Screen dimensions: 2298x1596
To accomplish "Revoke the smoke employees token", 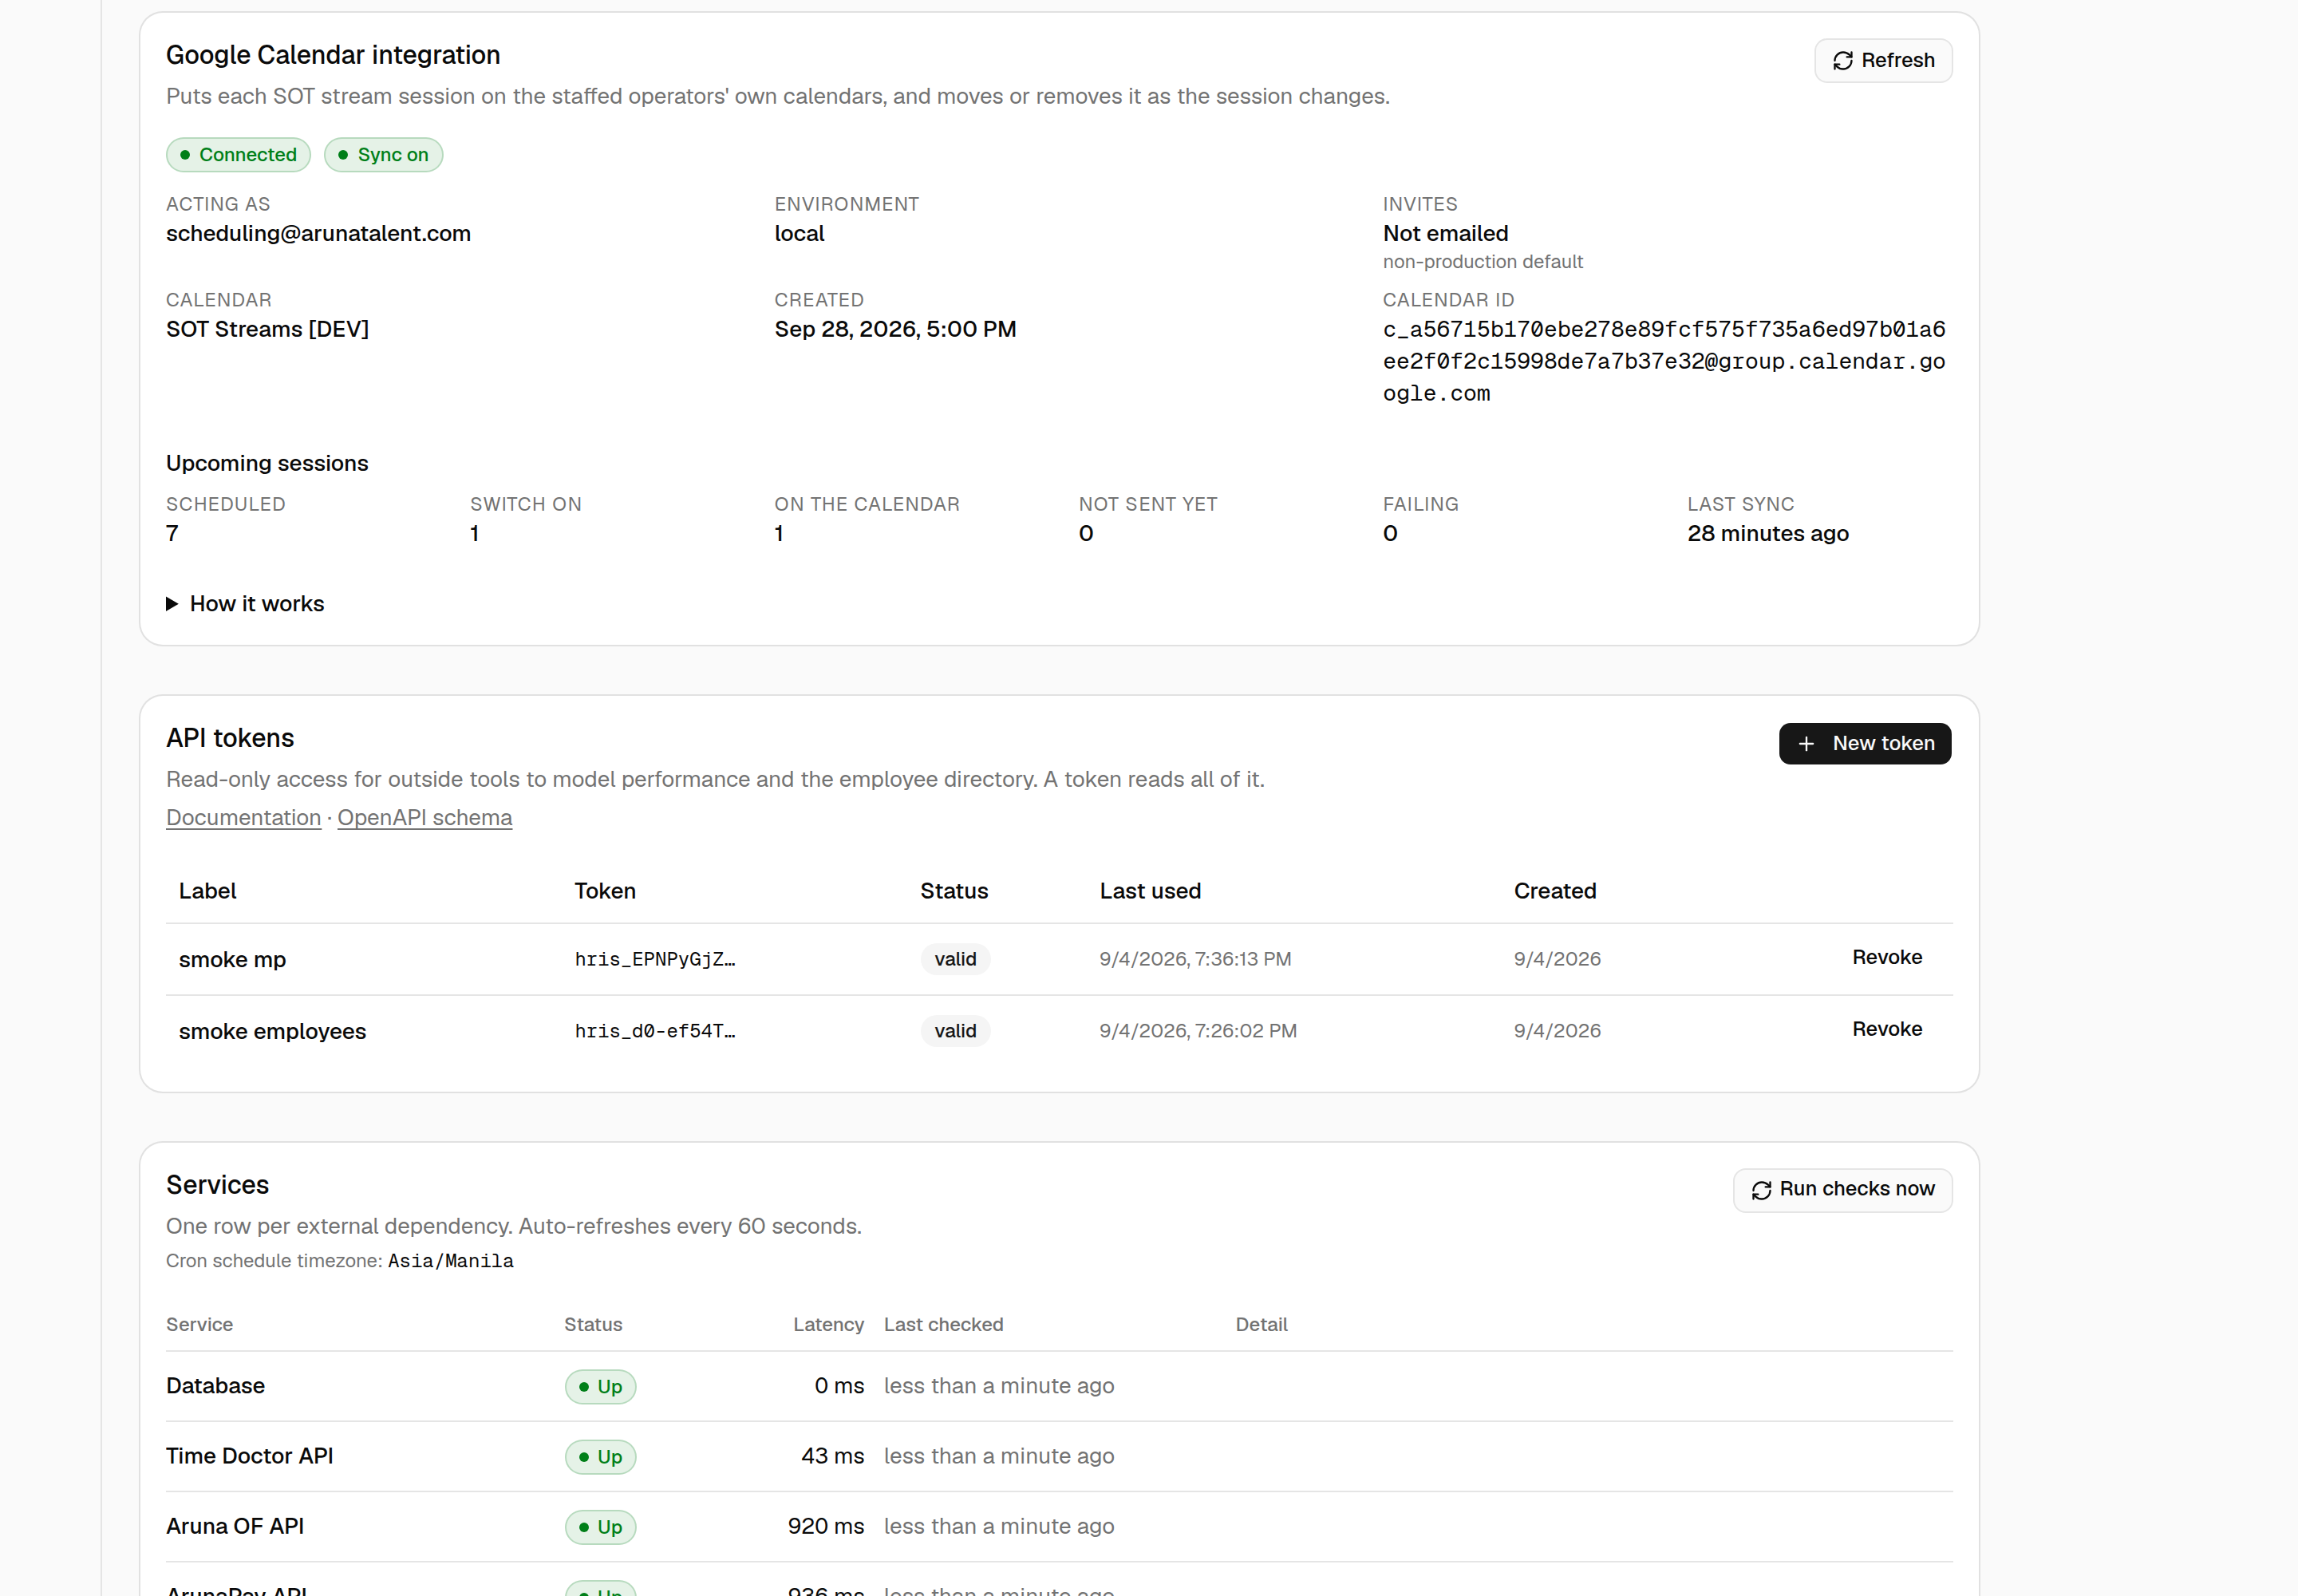I will [x=1887, y=1030].
